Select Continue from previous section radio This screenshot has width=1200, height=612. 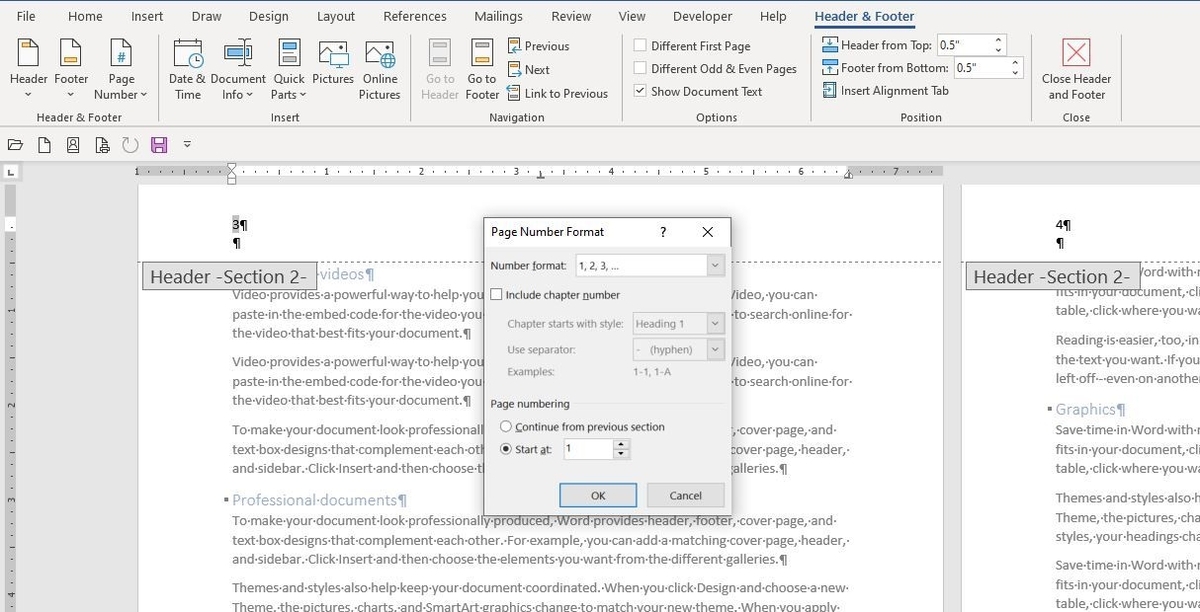tap(506, 427)
